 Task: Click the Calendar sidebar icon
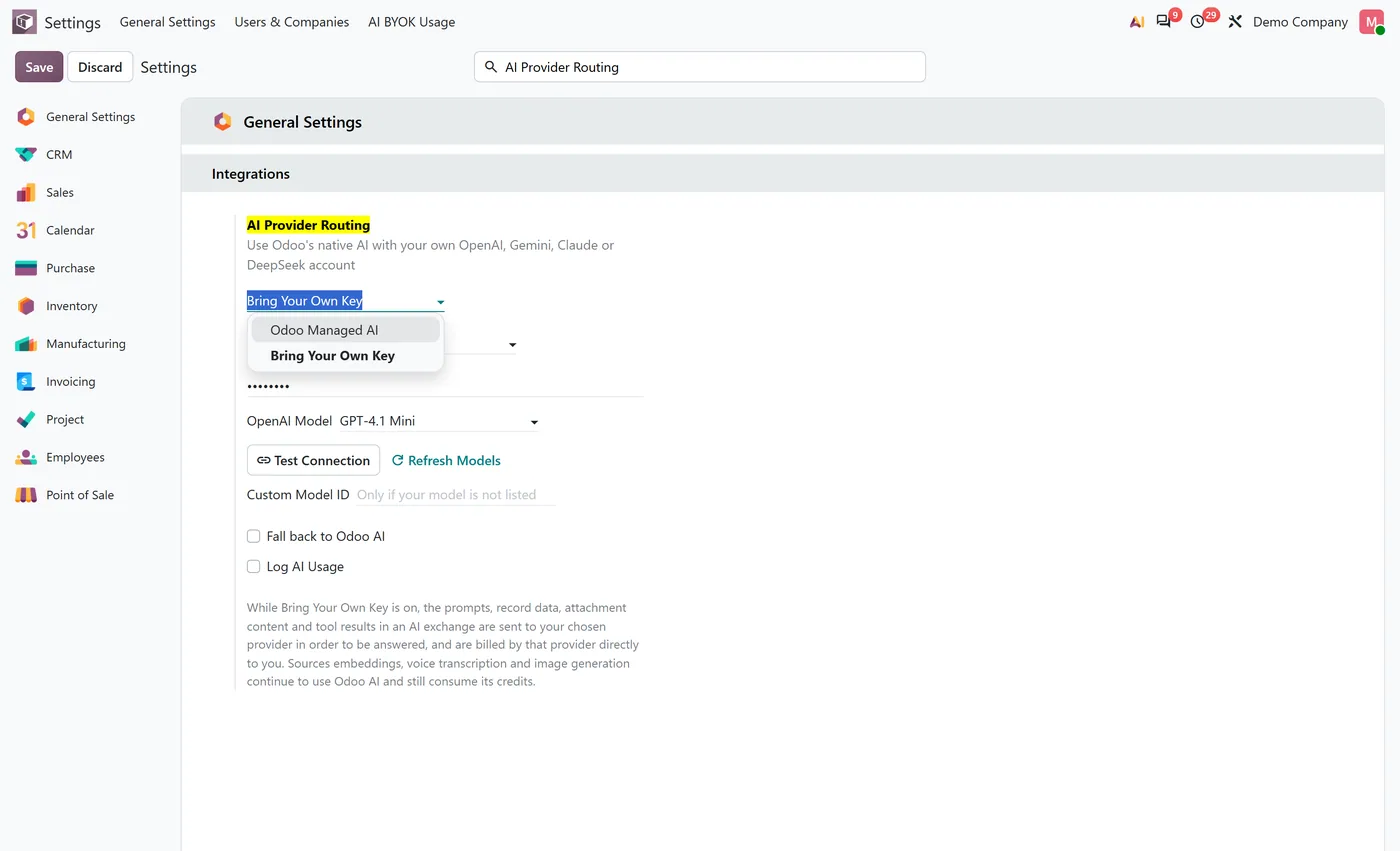pos(26,231)
